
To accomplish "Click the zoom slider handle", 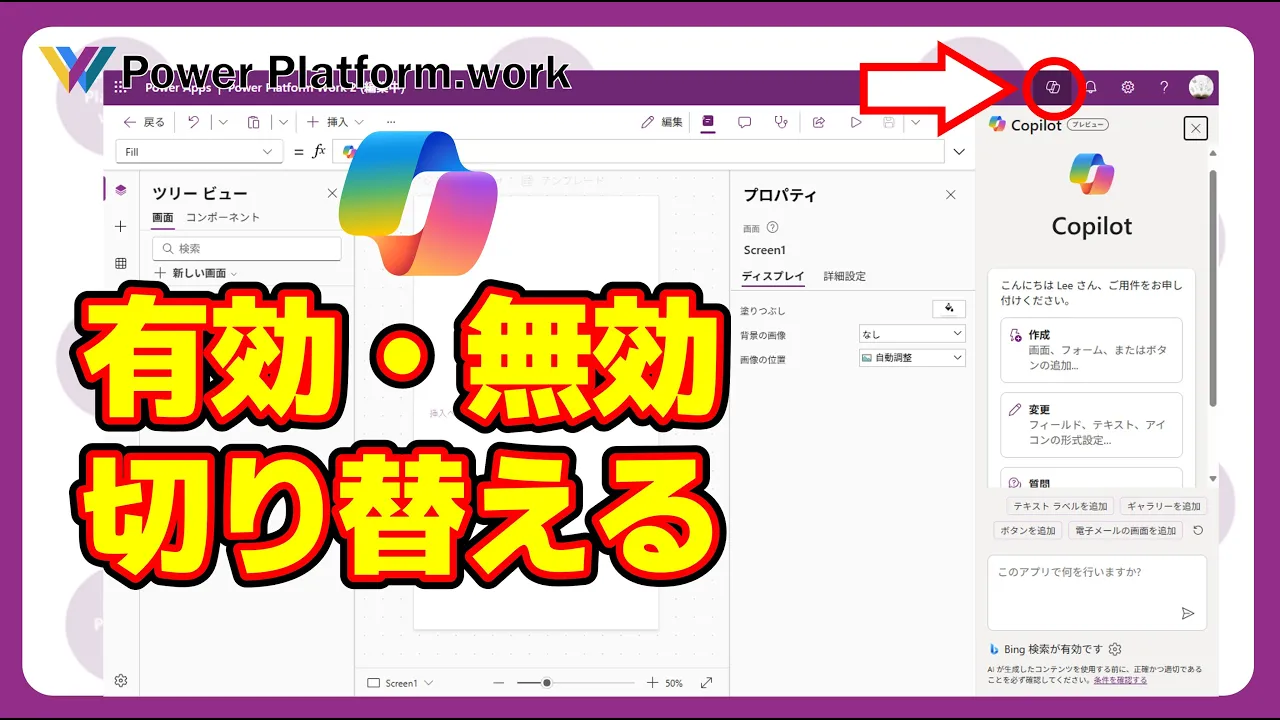I will coord(546,683).
